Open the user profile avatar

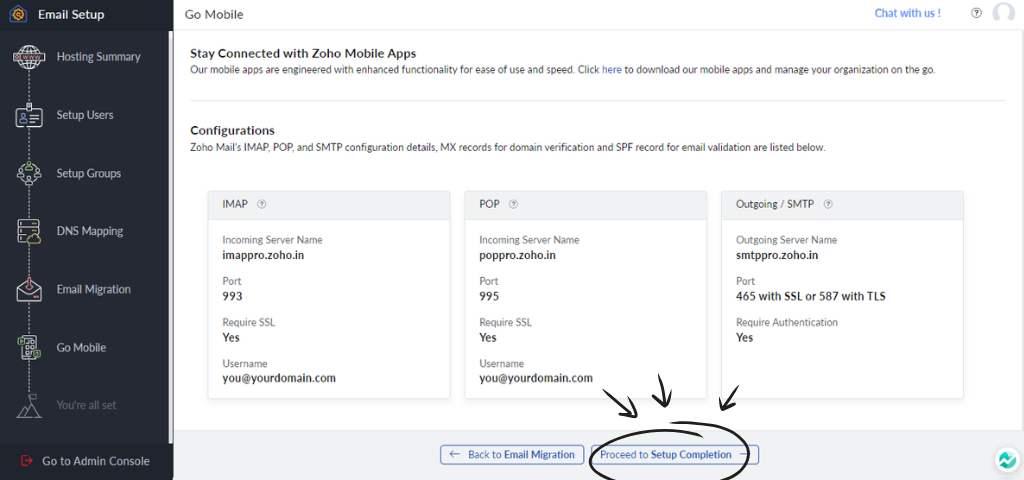[1003, 13]
